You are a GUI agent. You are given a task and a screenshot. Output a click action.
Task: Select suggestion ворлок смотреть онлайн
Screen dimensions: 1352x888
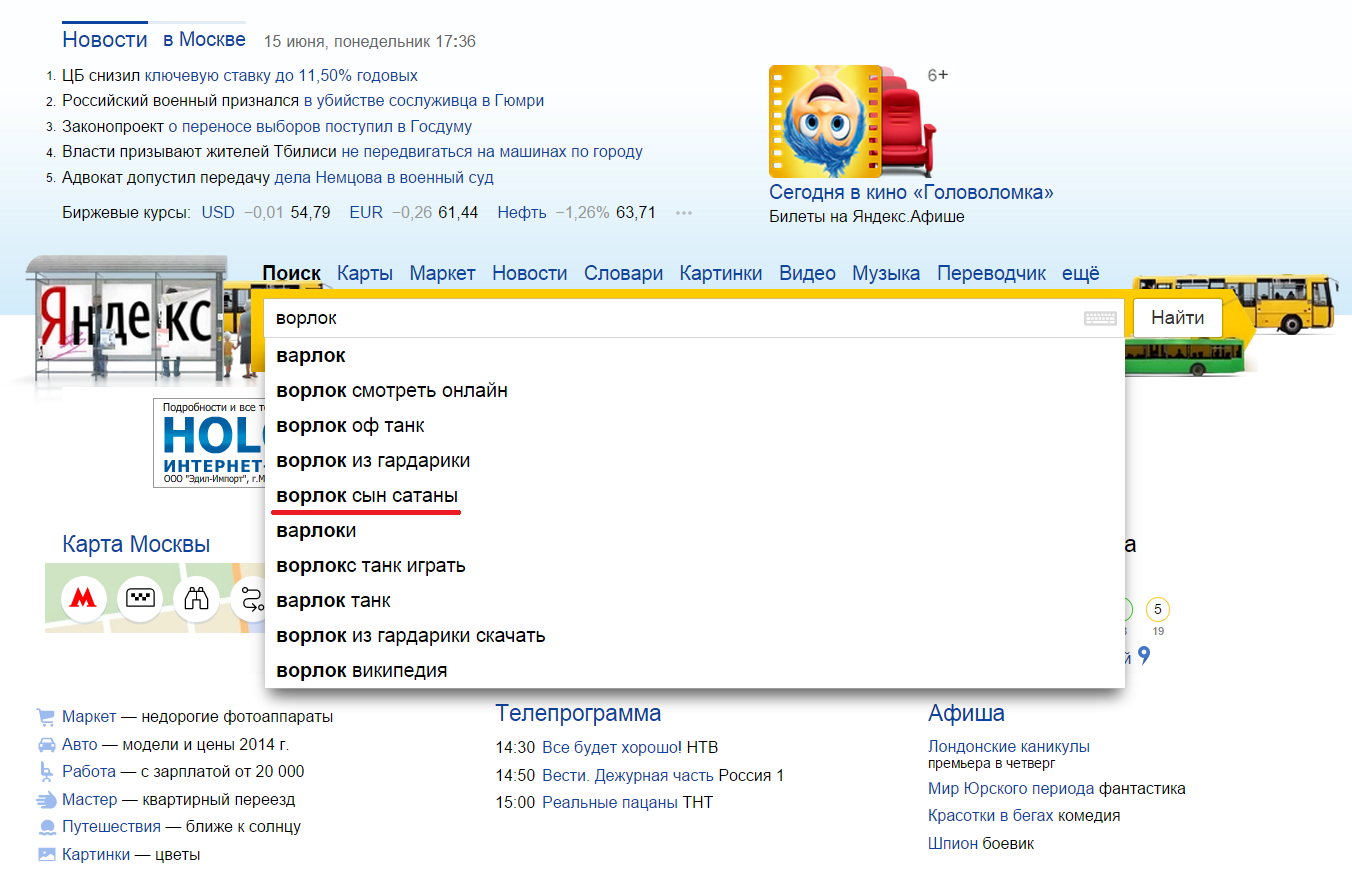tap(695, 390)
